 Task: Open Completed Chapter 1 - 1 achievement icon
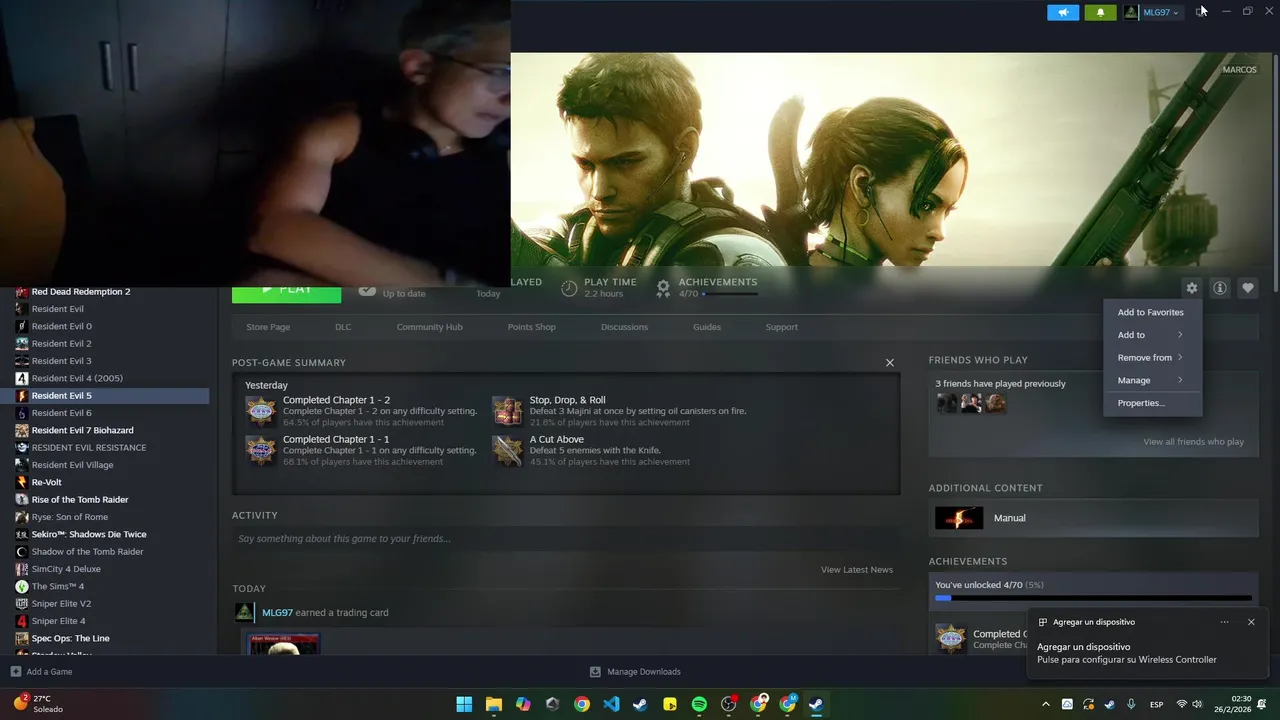261,450
